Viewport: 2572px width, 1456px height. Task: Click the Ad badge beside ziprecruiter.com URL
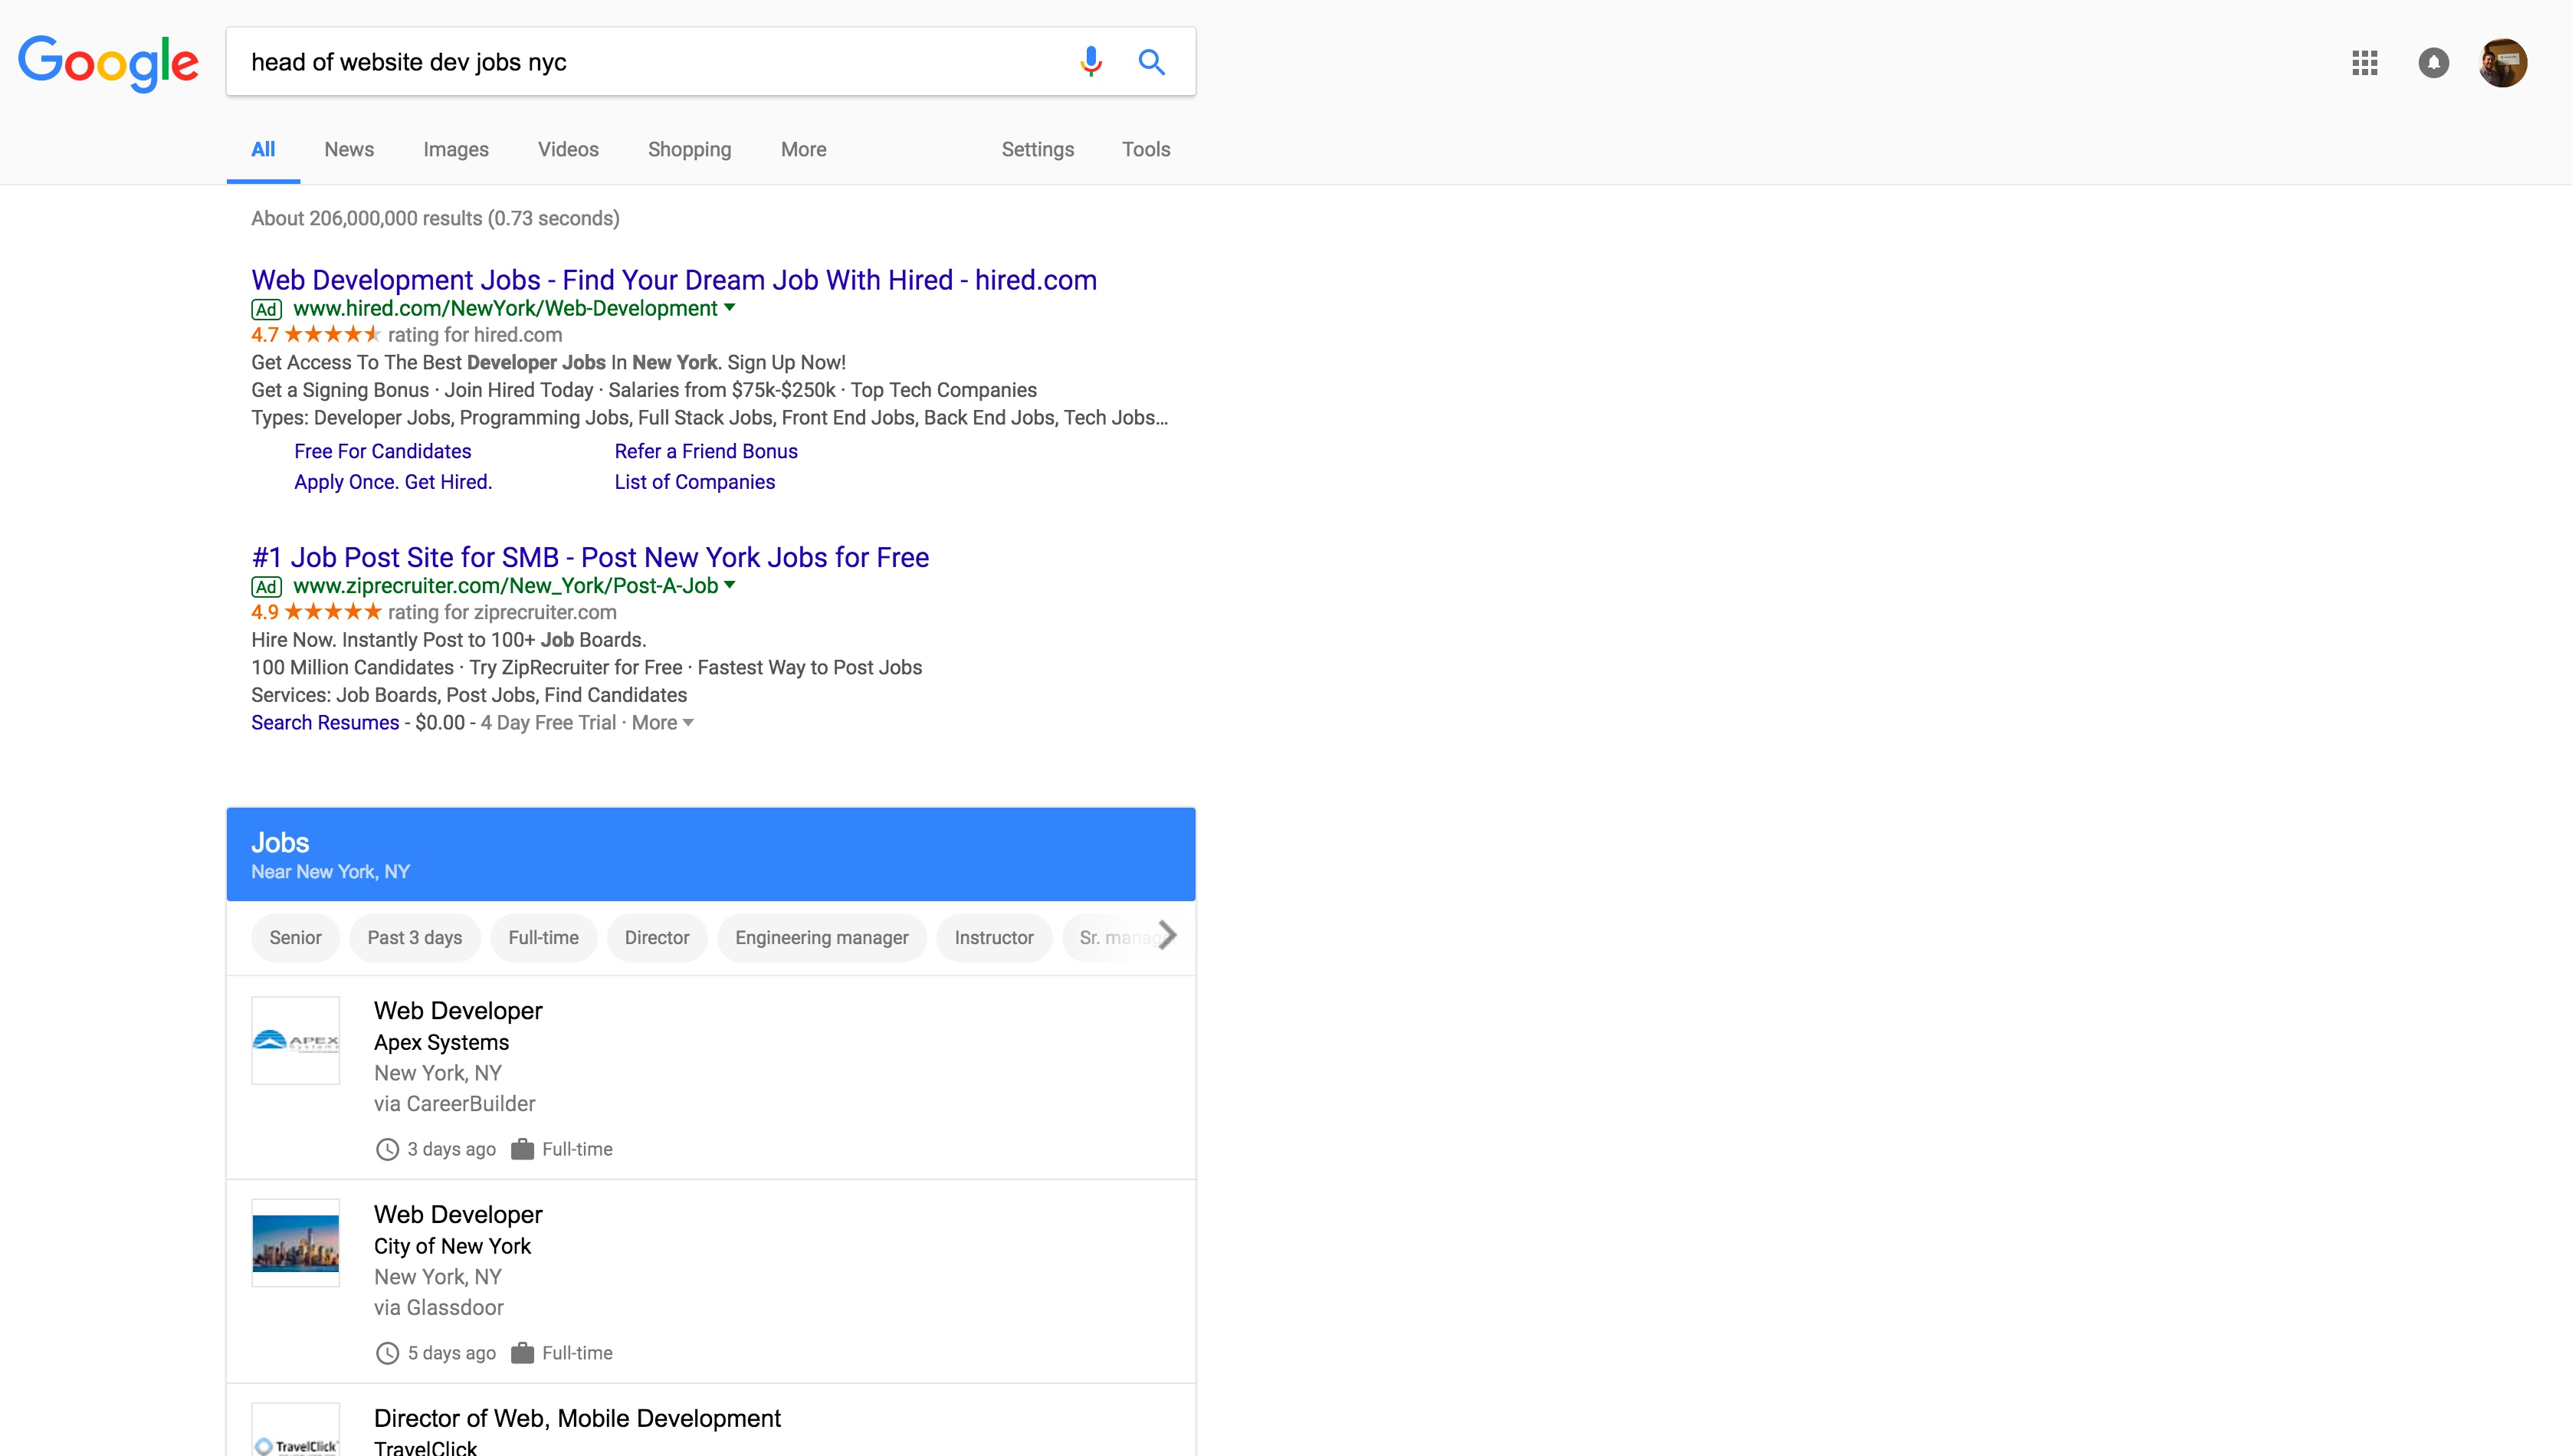266,586
